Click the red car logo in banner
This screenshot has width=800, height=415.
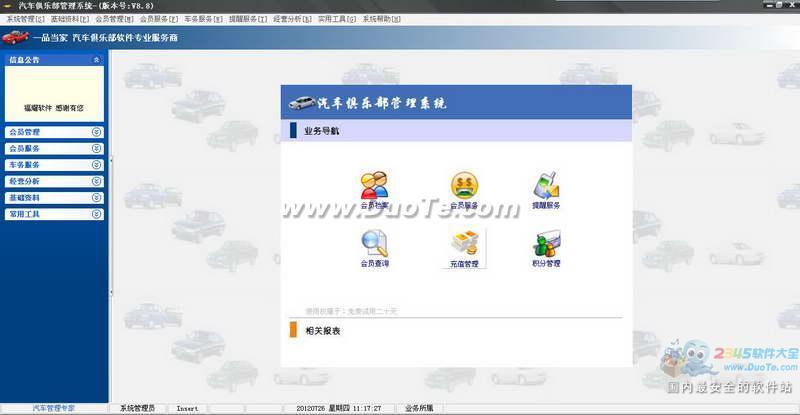pyautogui.click(x=15, y=38)
